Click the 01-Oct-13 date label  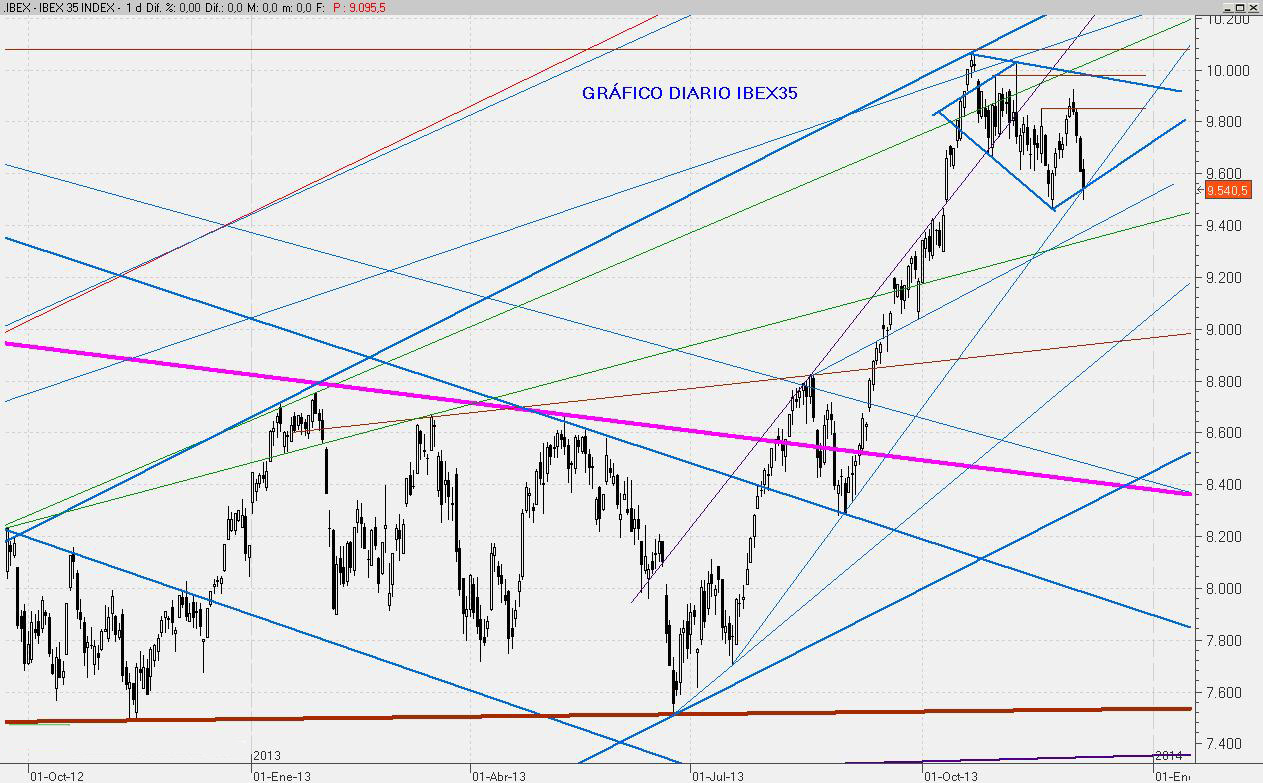point(949,775)
